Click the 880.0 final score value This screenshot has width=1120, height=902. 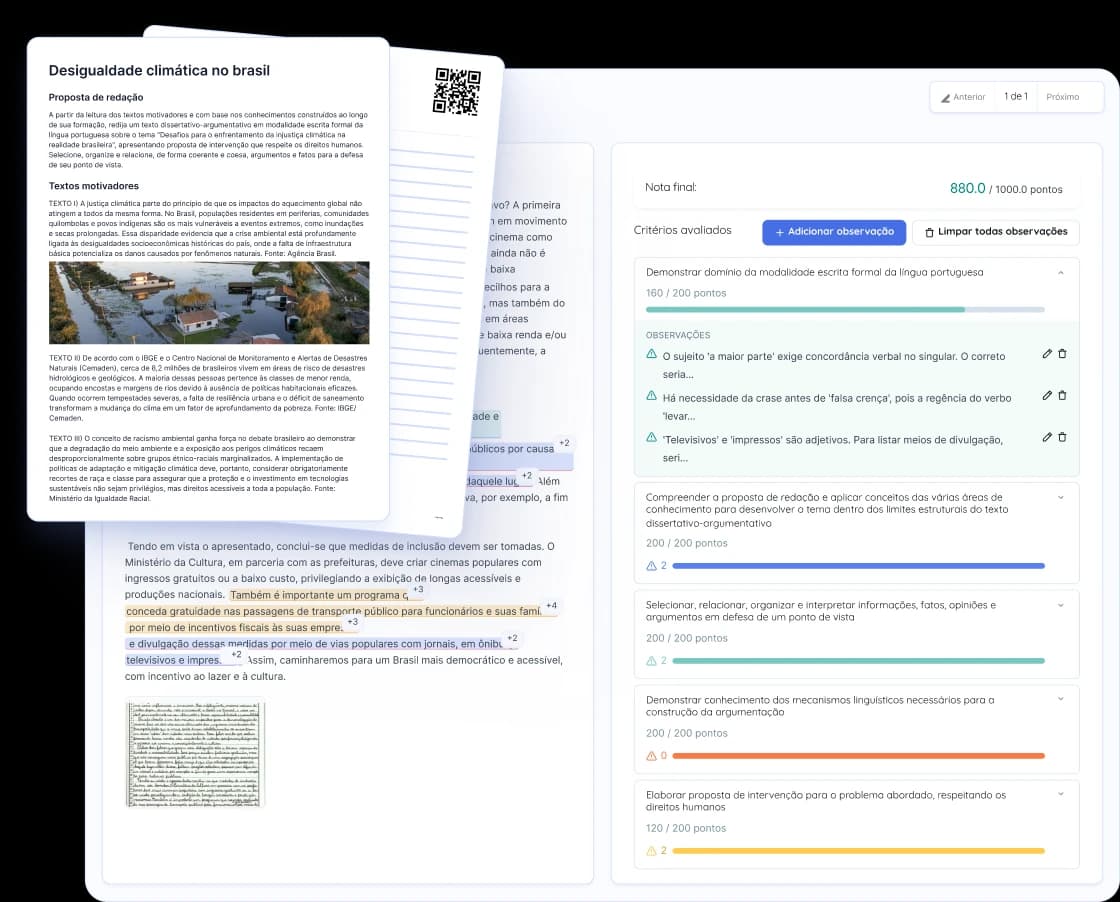click(x=967, y=189)
